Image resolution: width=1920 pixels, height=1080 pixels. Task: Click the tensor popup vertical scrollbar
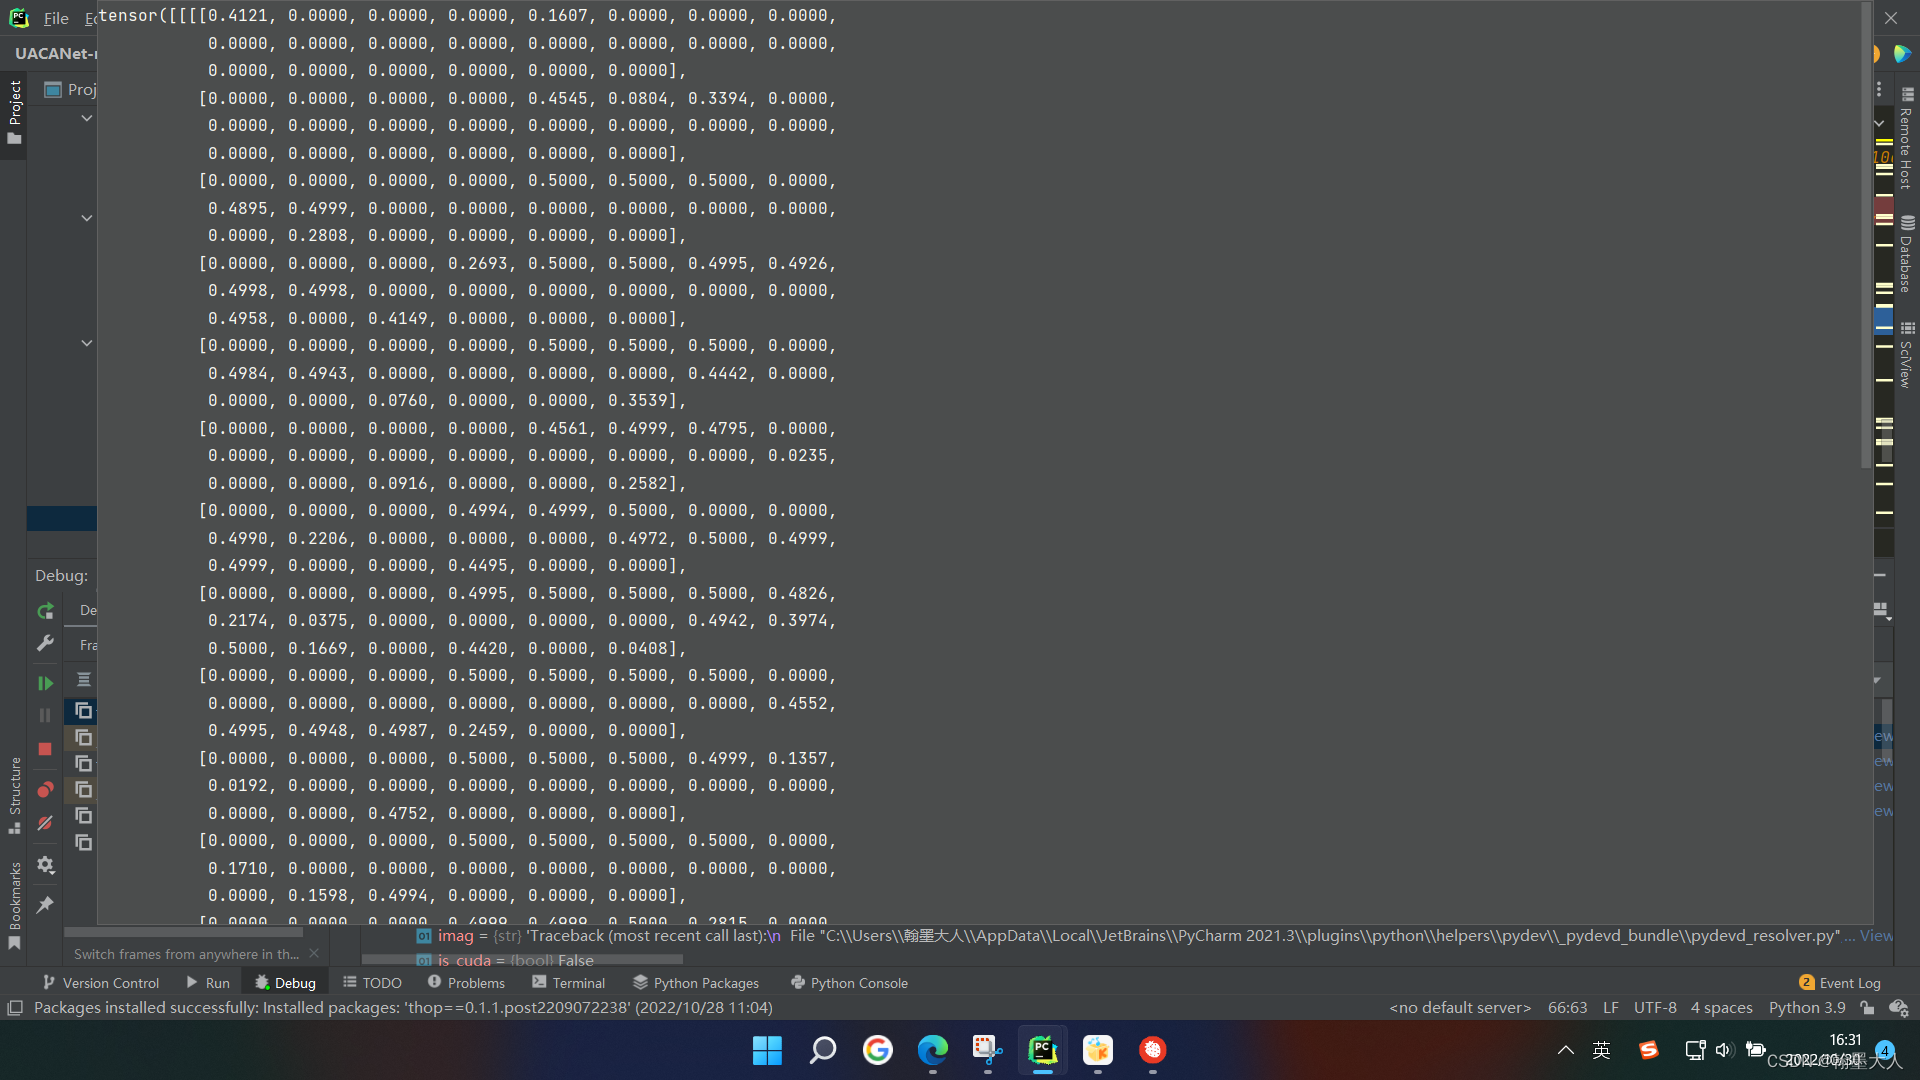pyautogui.click(x=1865, y=235)
